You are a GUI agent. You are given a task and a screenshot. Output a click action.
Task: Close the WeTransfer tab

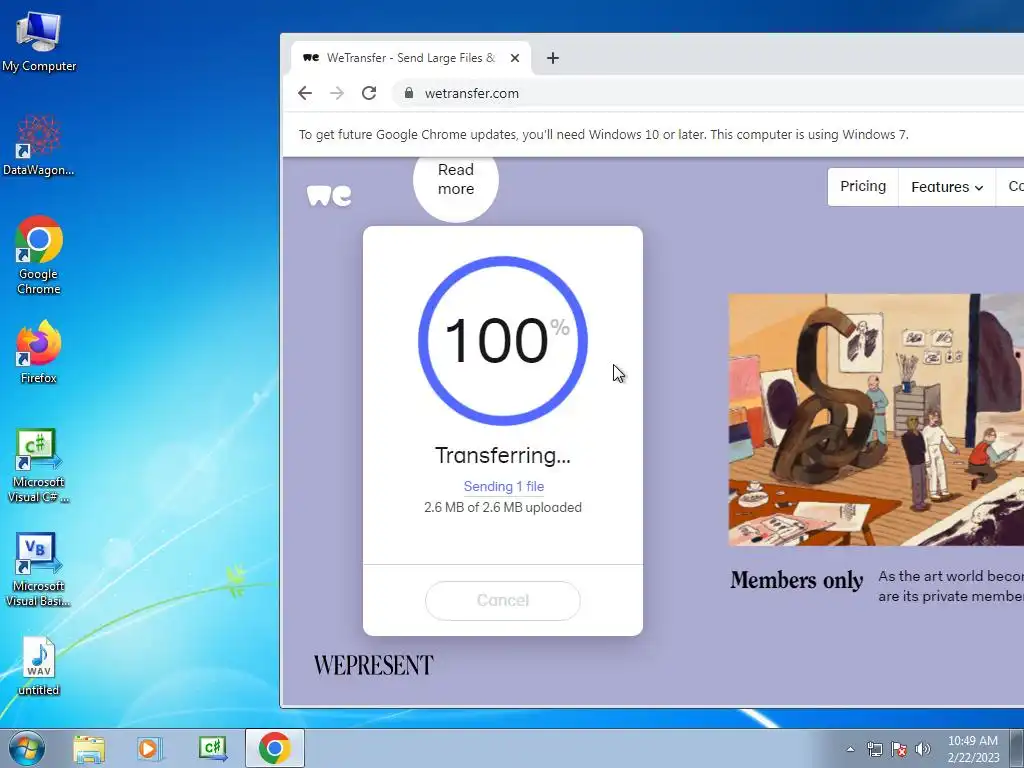[x=515, y=58]
